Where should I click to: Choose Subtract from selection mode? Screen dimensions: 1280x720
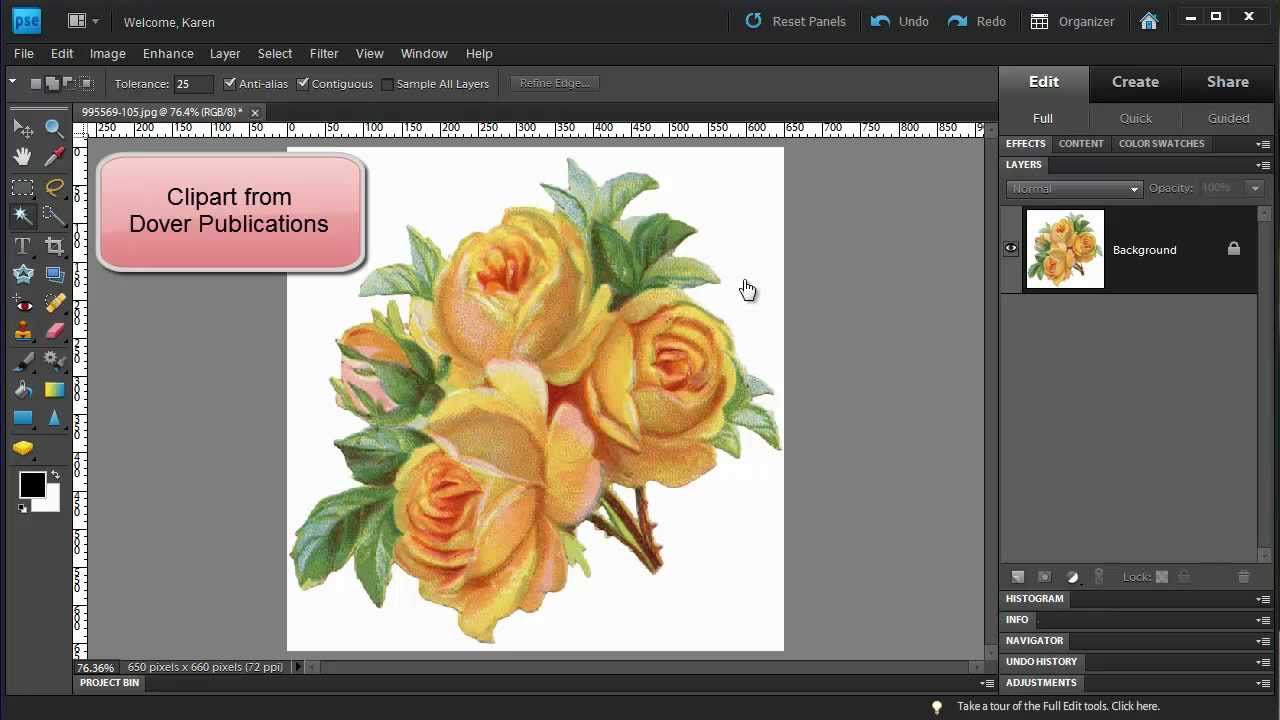coord(69,84)
